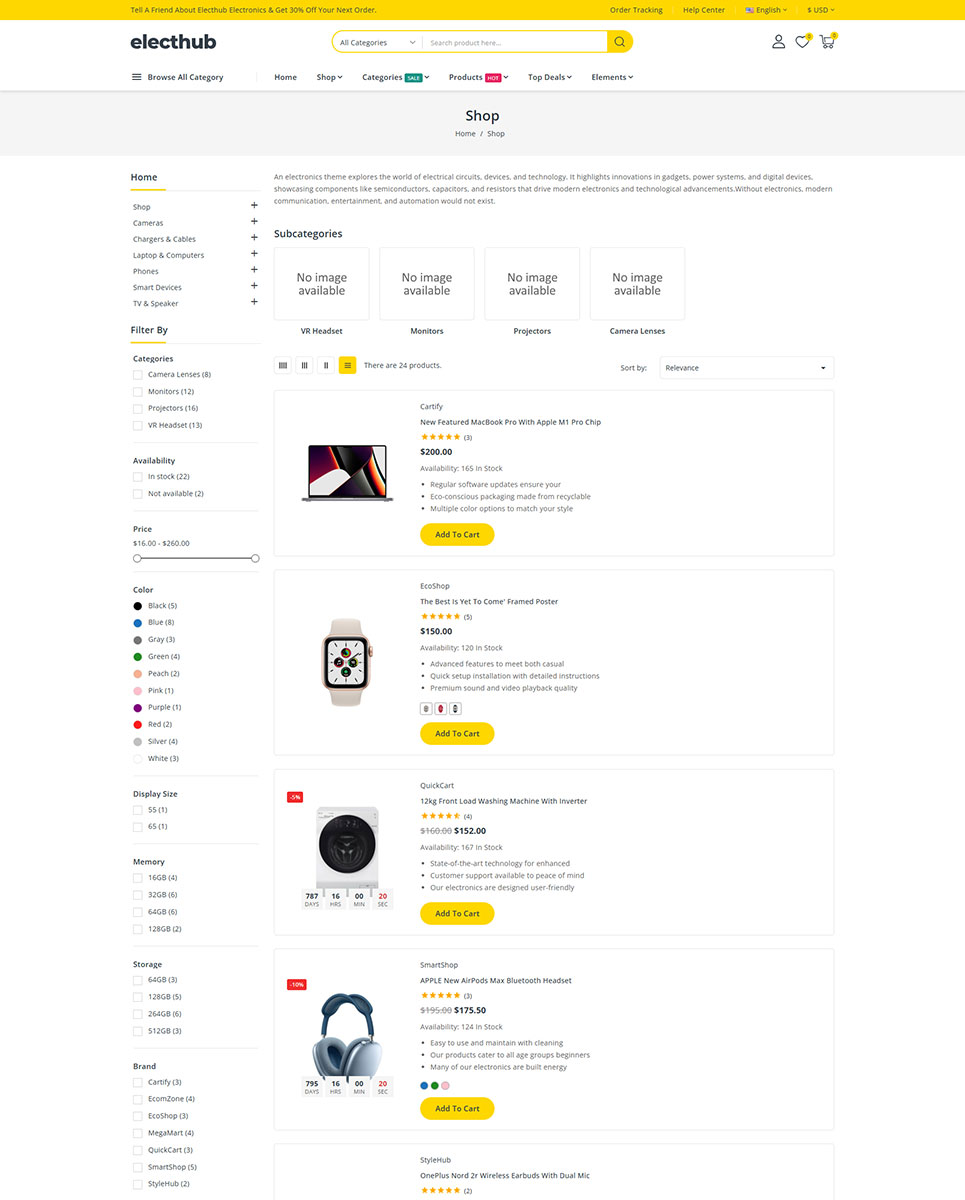965x1200 pixels.
Task: Switch to two-column grid view
Action: (326, 366)
